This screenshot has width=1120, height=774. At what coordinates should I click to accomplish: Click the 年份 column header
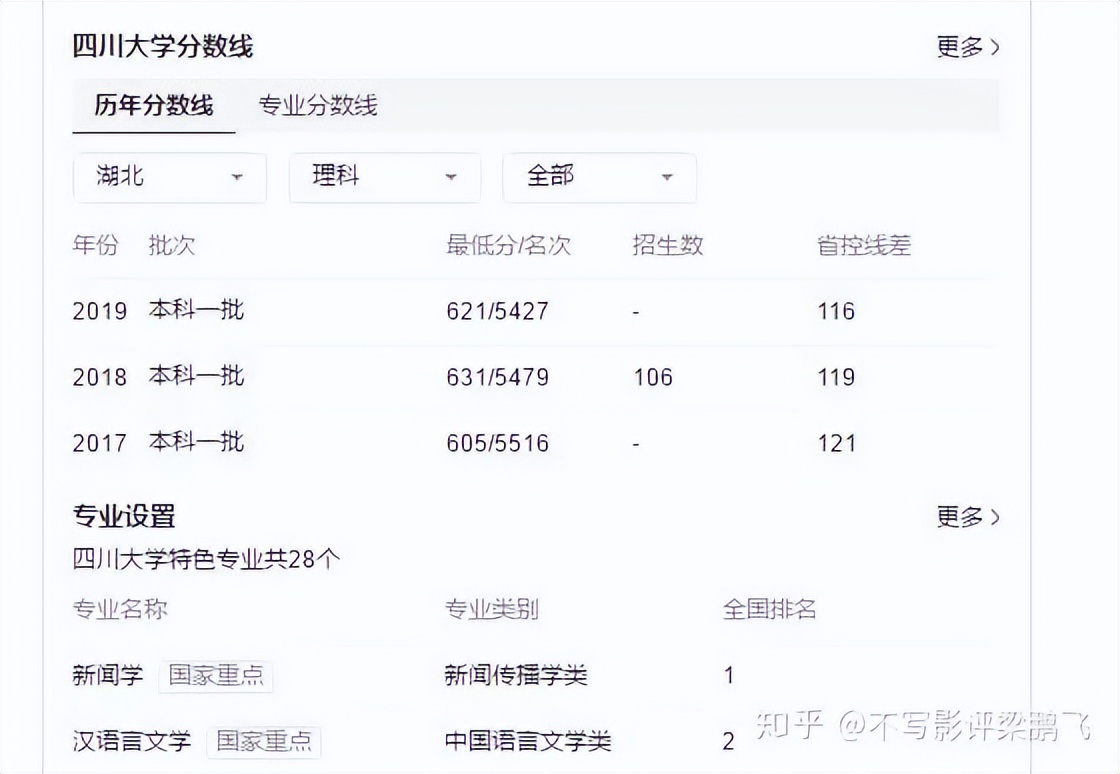click(96, 246)
